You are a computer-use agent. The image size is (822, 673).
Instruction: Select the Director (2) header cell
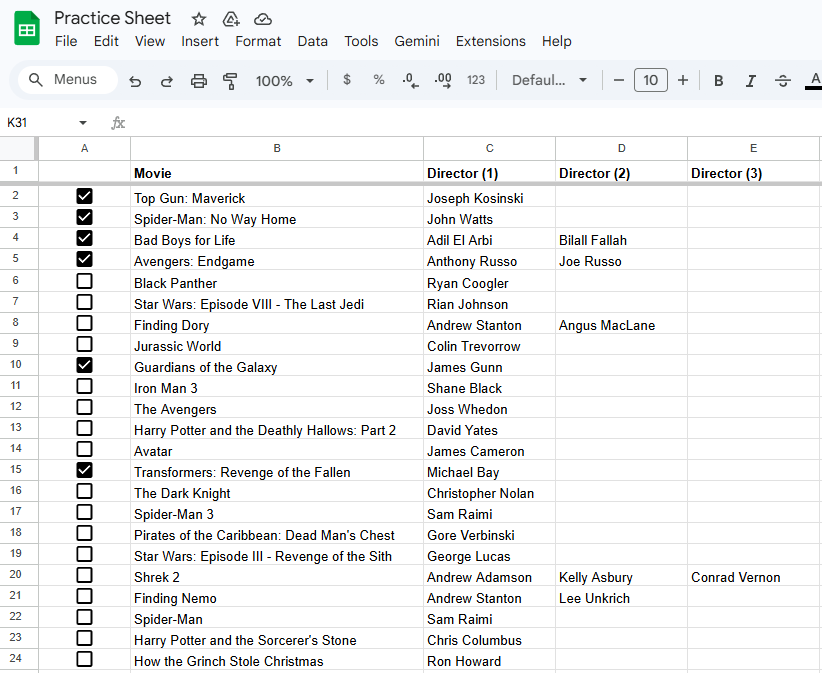click(x=621, y=173)
